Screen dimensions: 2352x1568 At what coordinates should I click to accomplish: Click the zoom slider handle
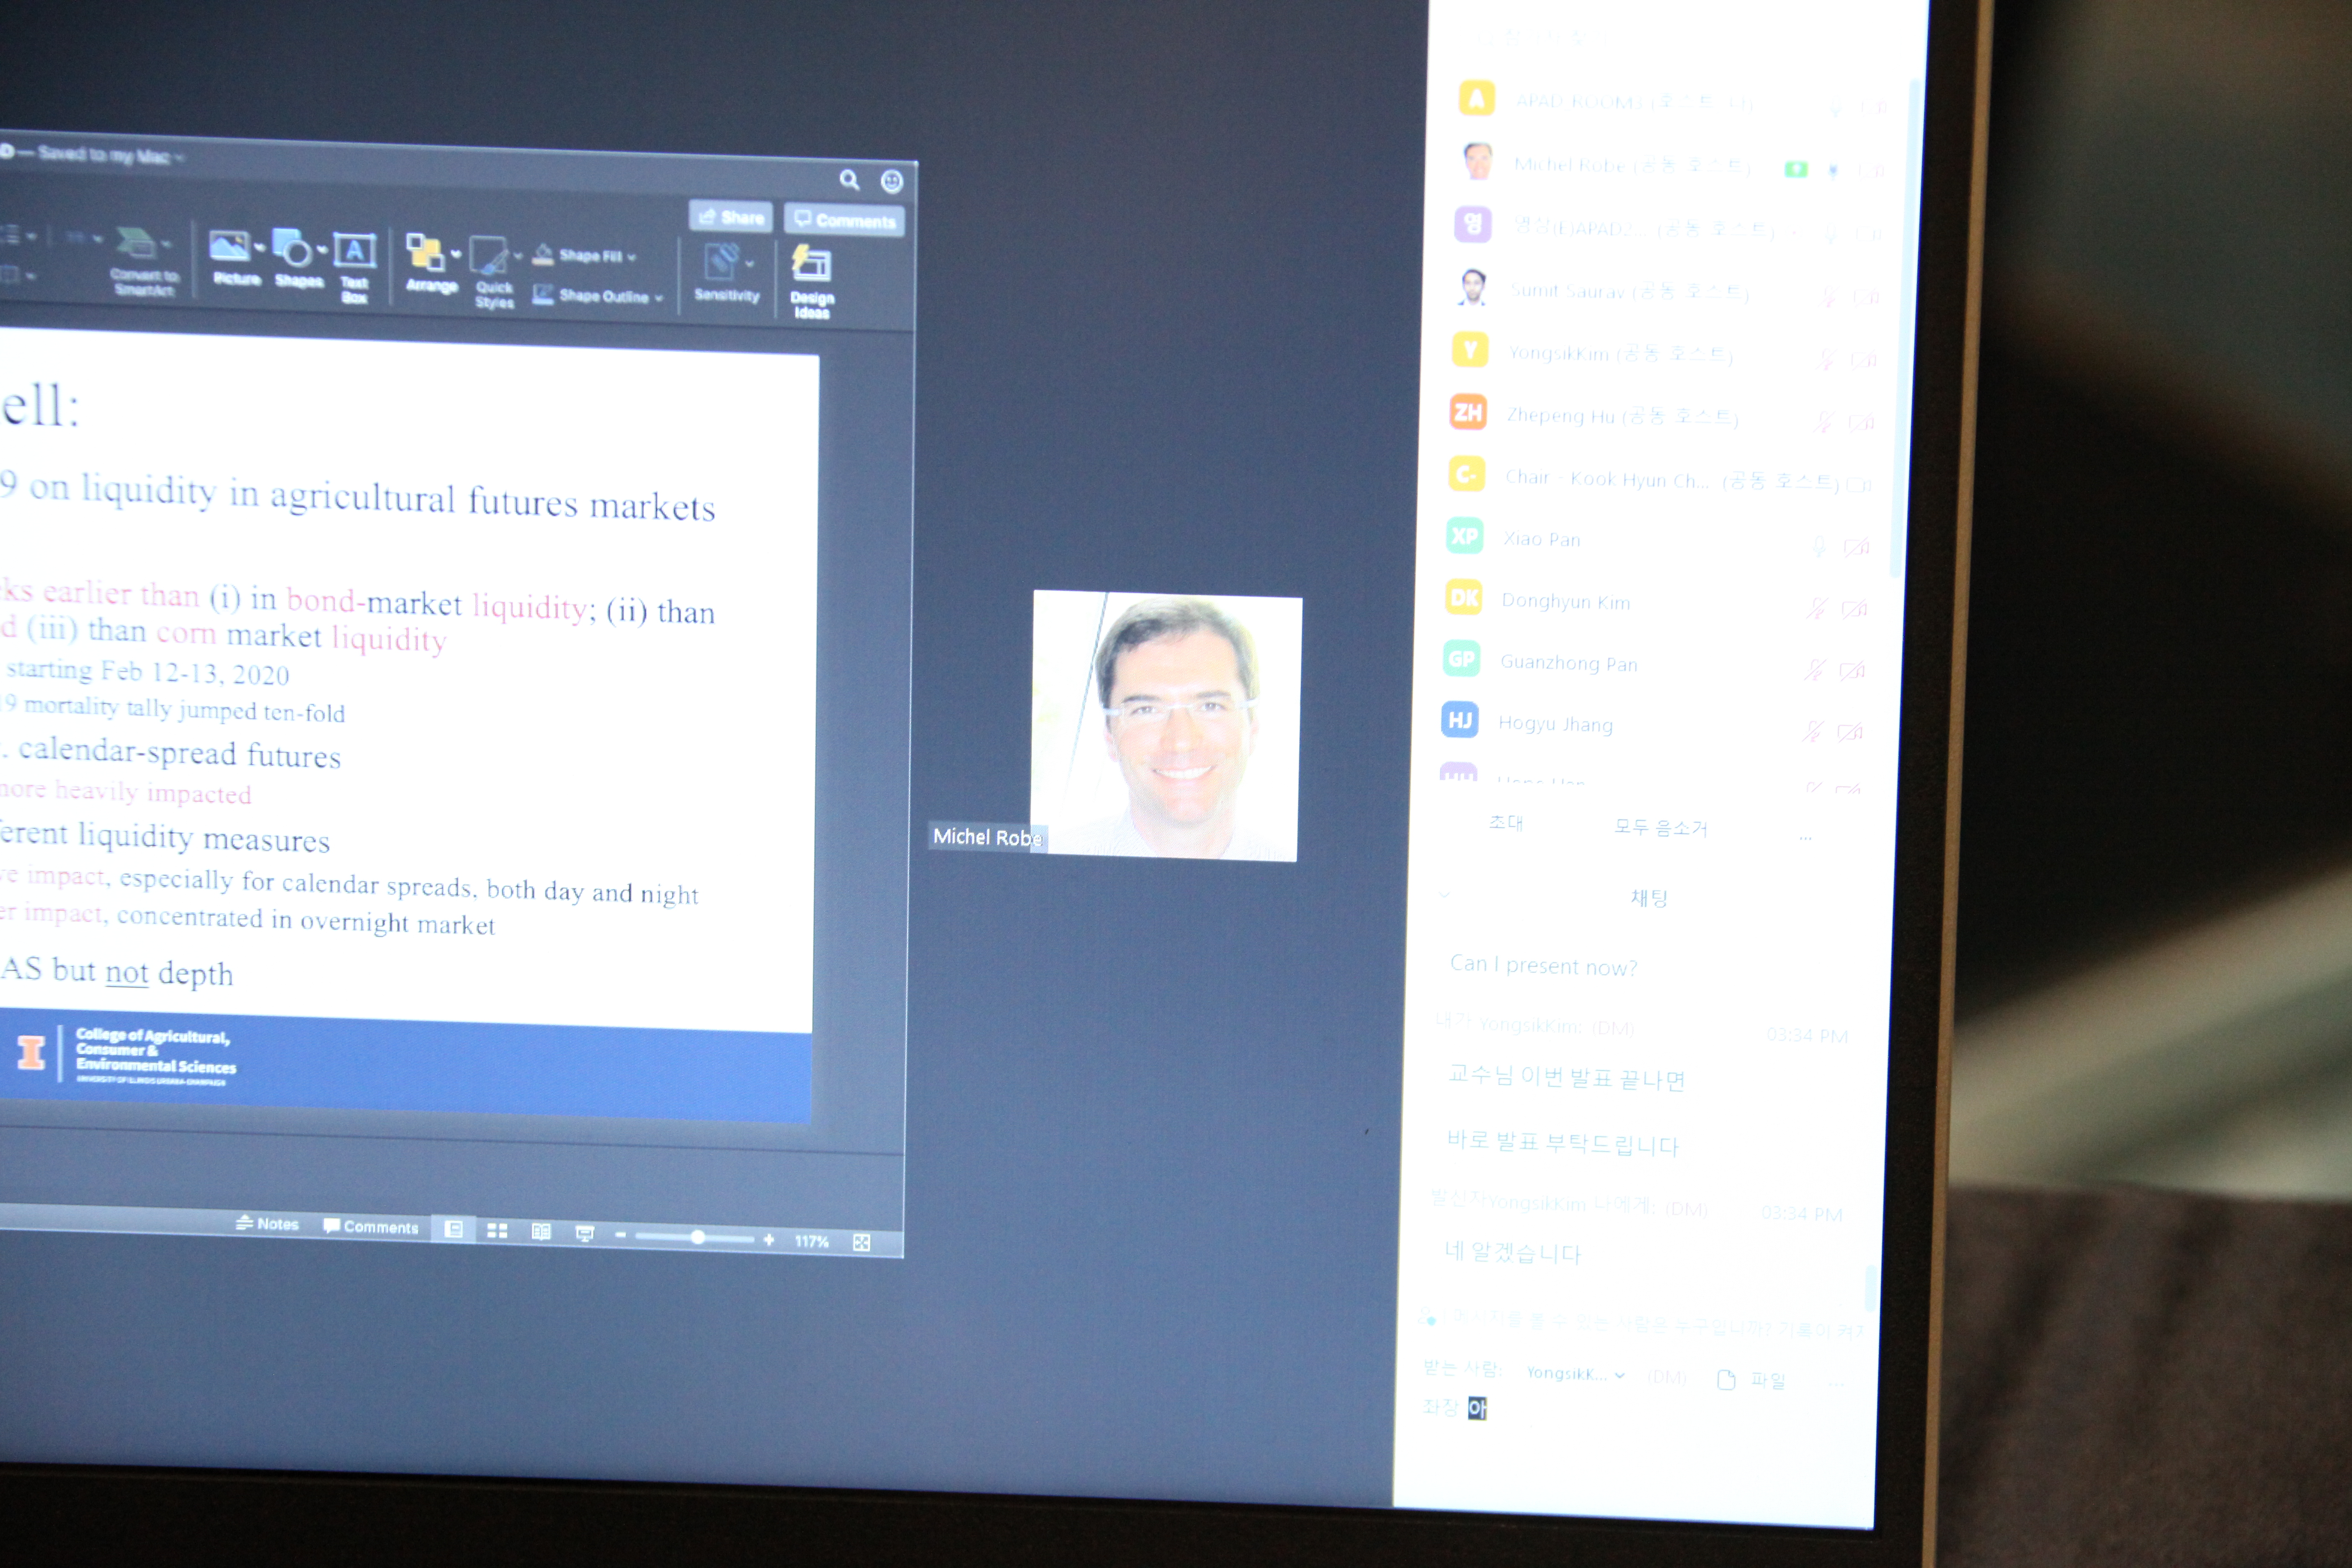(698, 1237)
